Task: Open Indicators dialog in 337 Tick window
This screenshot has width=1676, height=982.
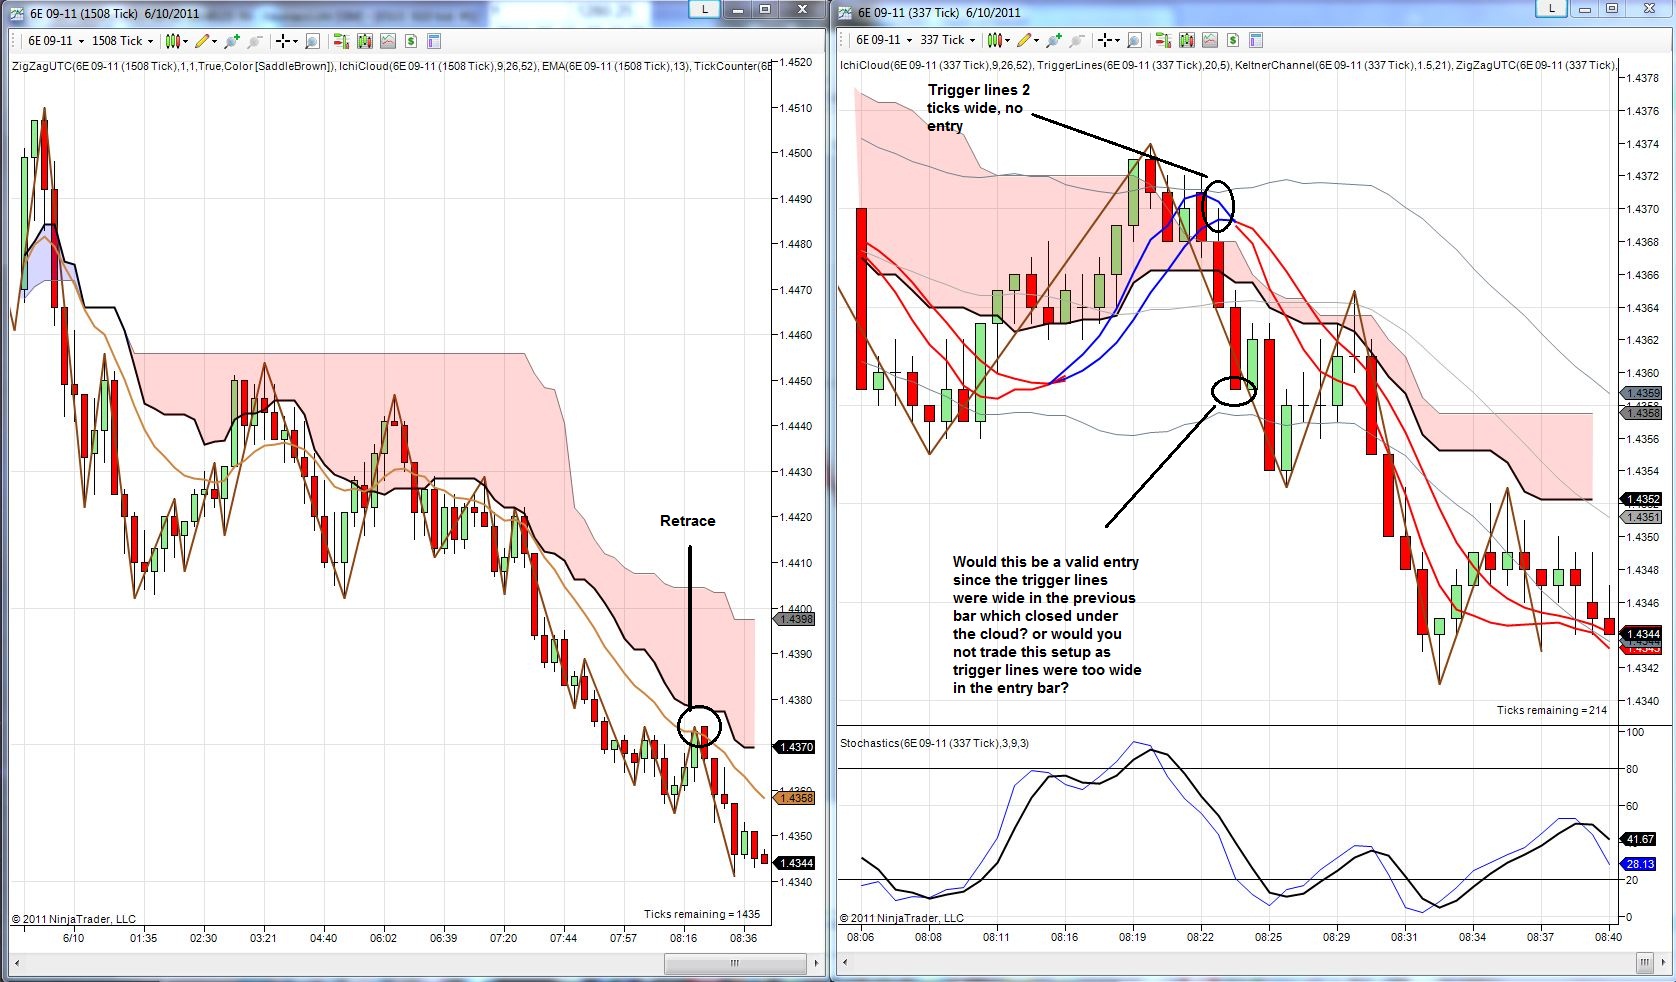Action: 1209,40
